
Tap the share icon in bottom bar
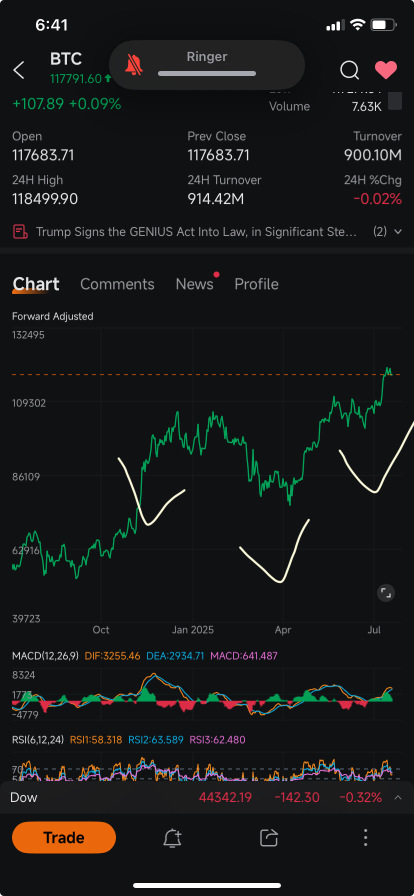click(268, 838)
